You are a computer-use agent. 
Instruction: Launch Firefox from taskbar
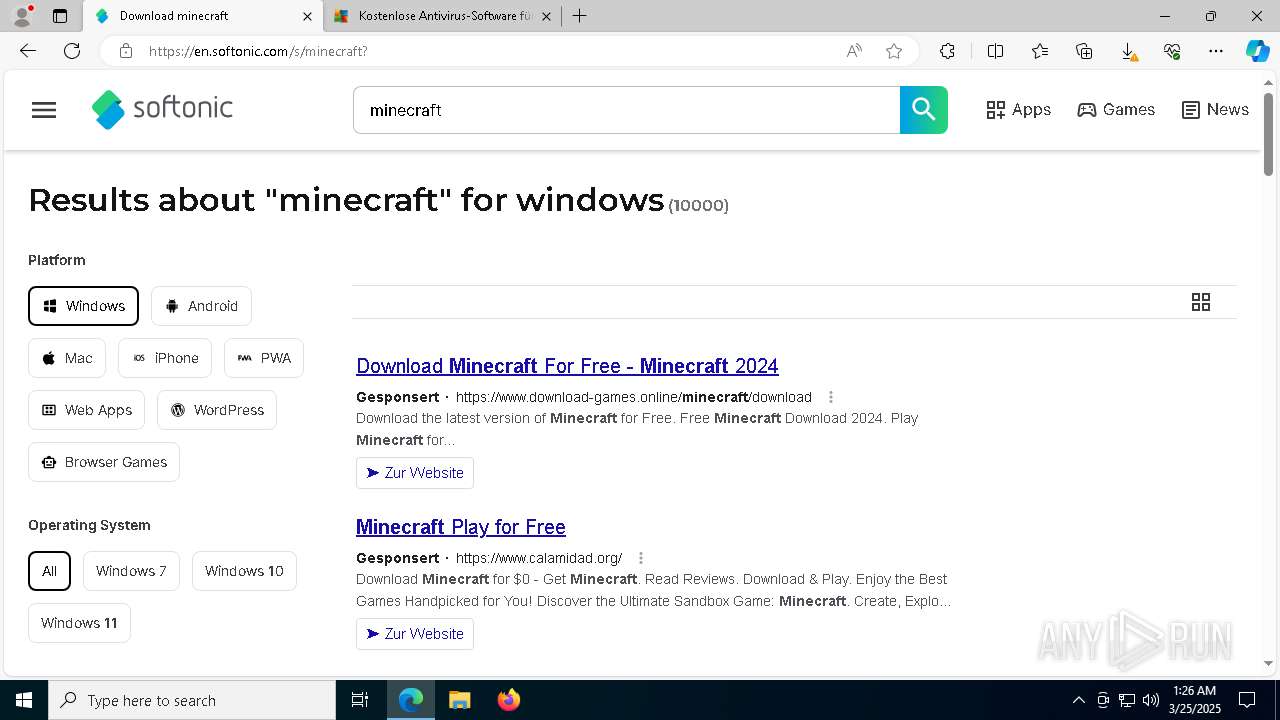(508, 700)
